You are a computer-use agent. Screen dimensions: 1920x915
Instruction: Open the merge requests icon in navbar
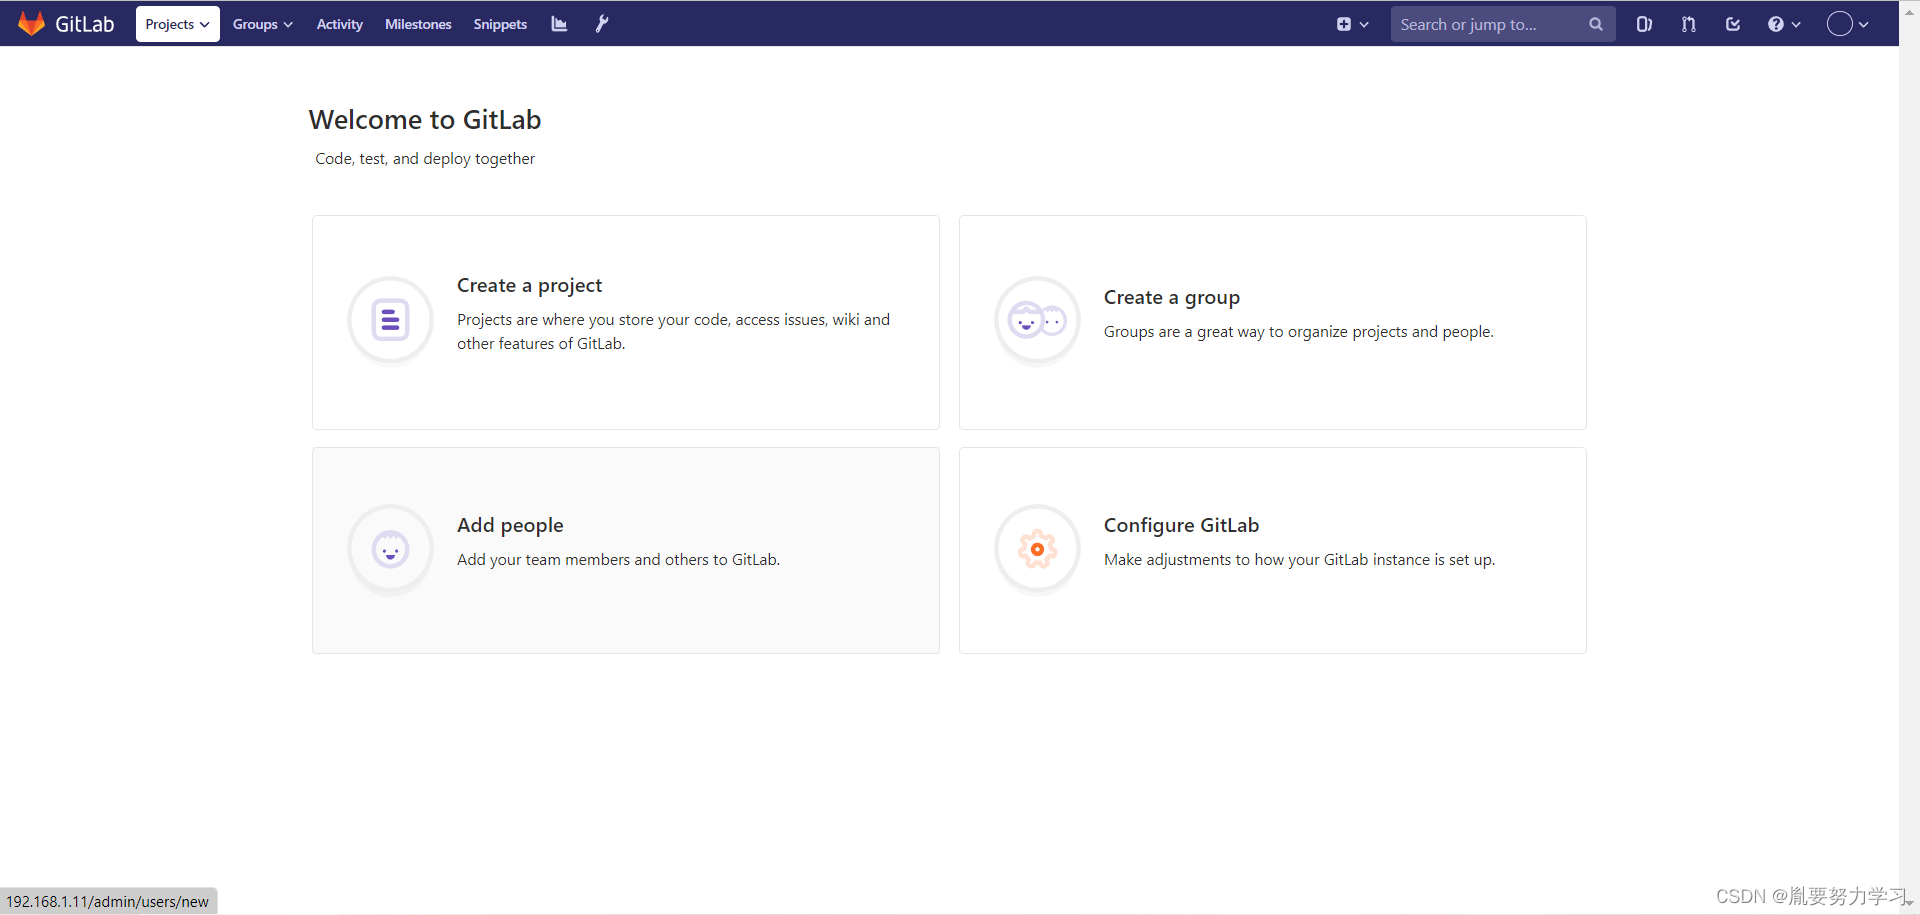click(1689, 24)
